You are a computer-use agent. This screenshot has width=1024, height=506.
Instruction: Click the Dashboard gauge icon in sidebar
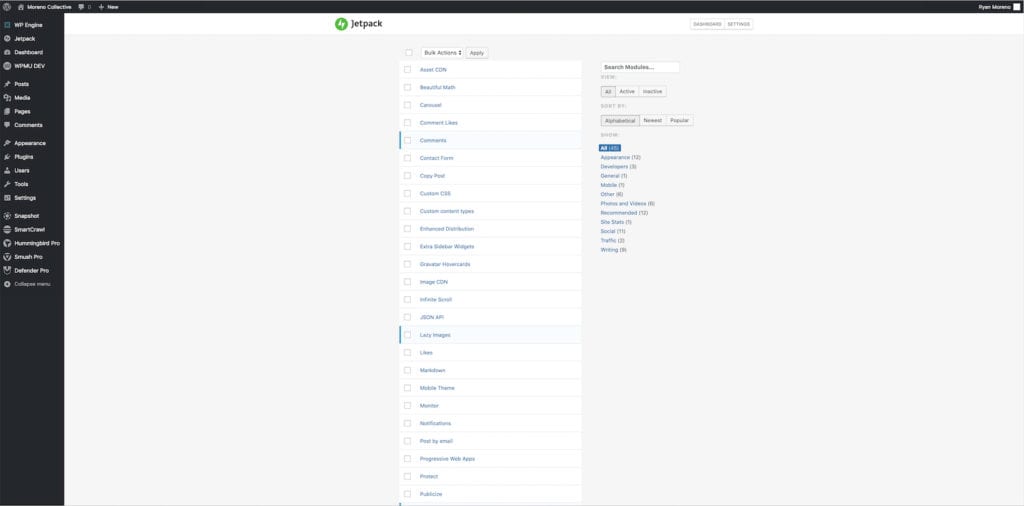[7, 52]
